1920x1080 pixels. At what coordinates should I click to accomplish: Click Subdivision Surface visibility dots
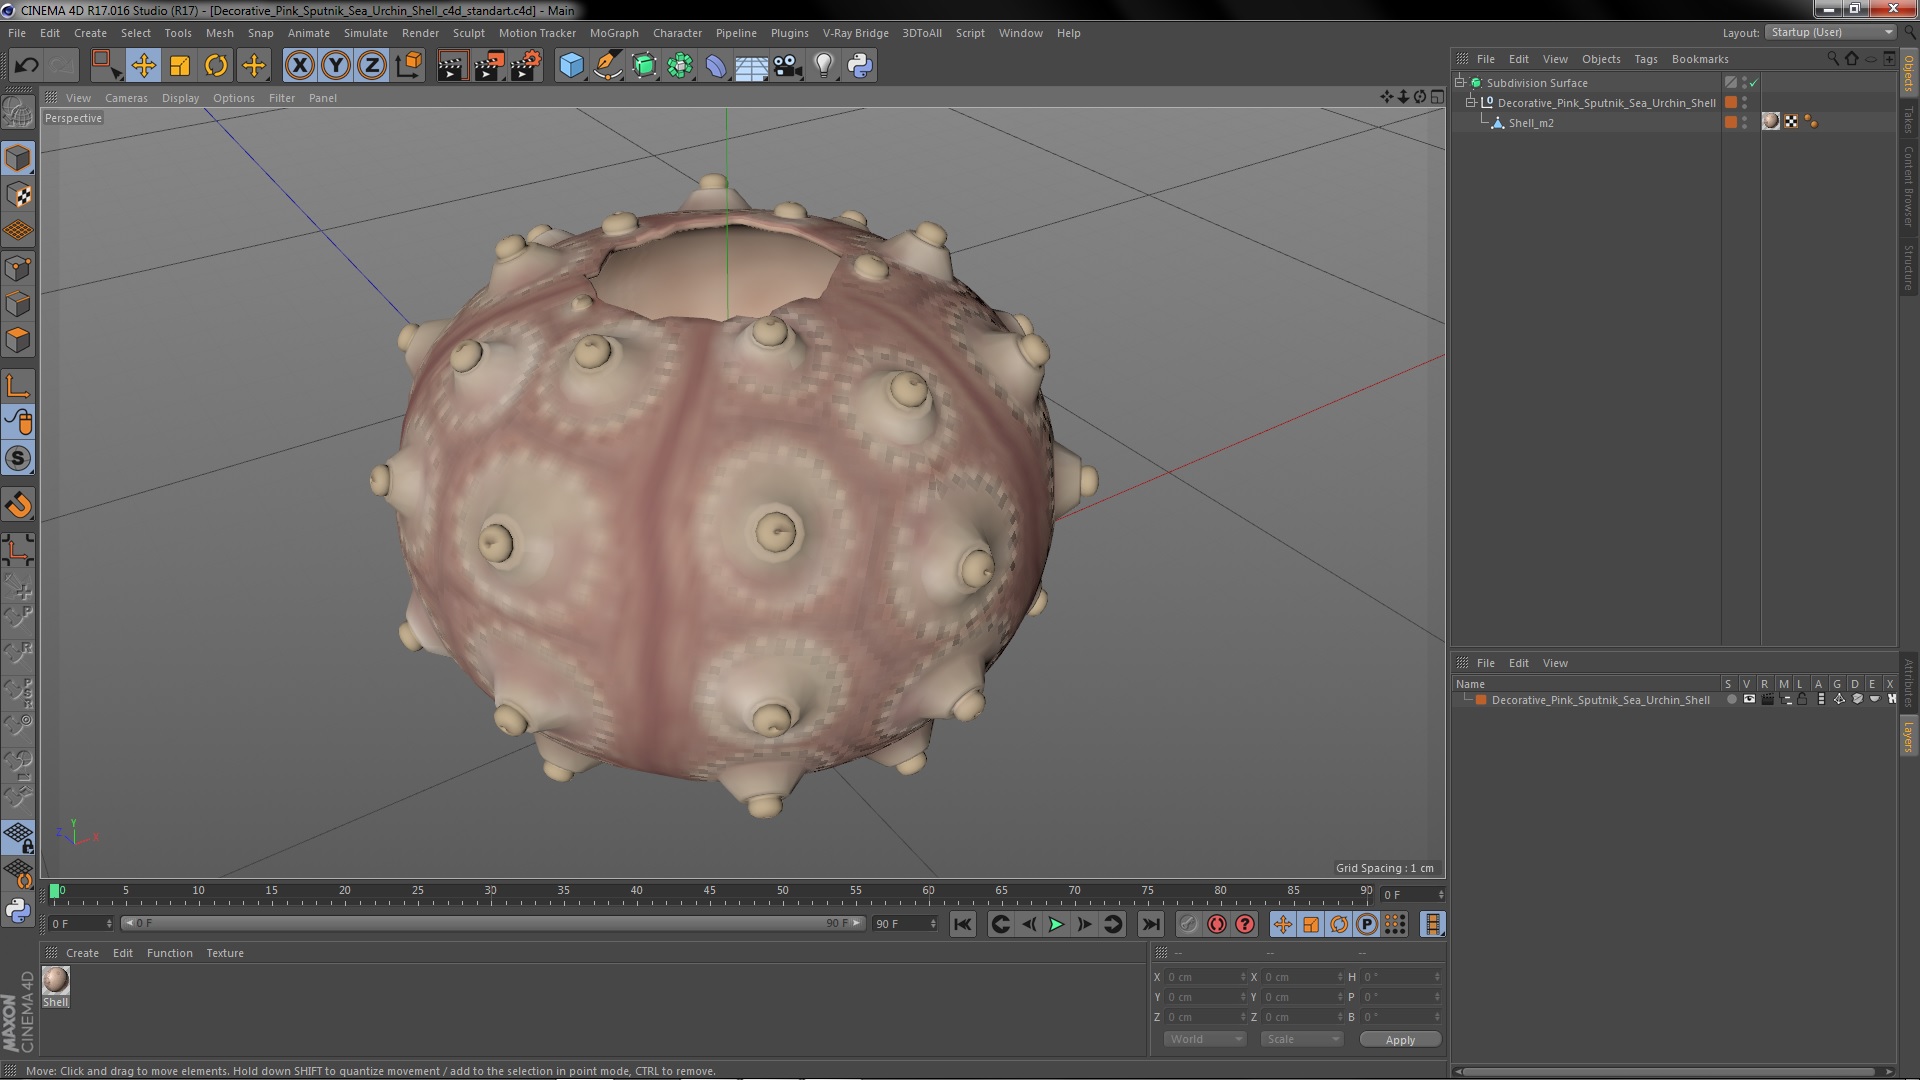coord(1744,83)
